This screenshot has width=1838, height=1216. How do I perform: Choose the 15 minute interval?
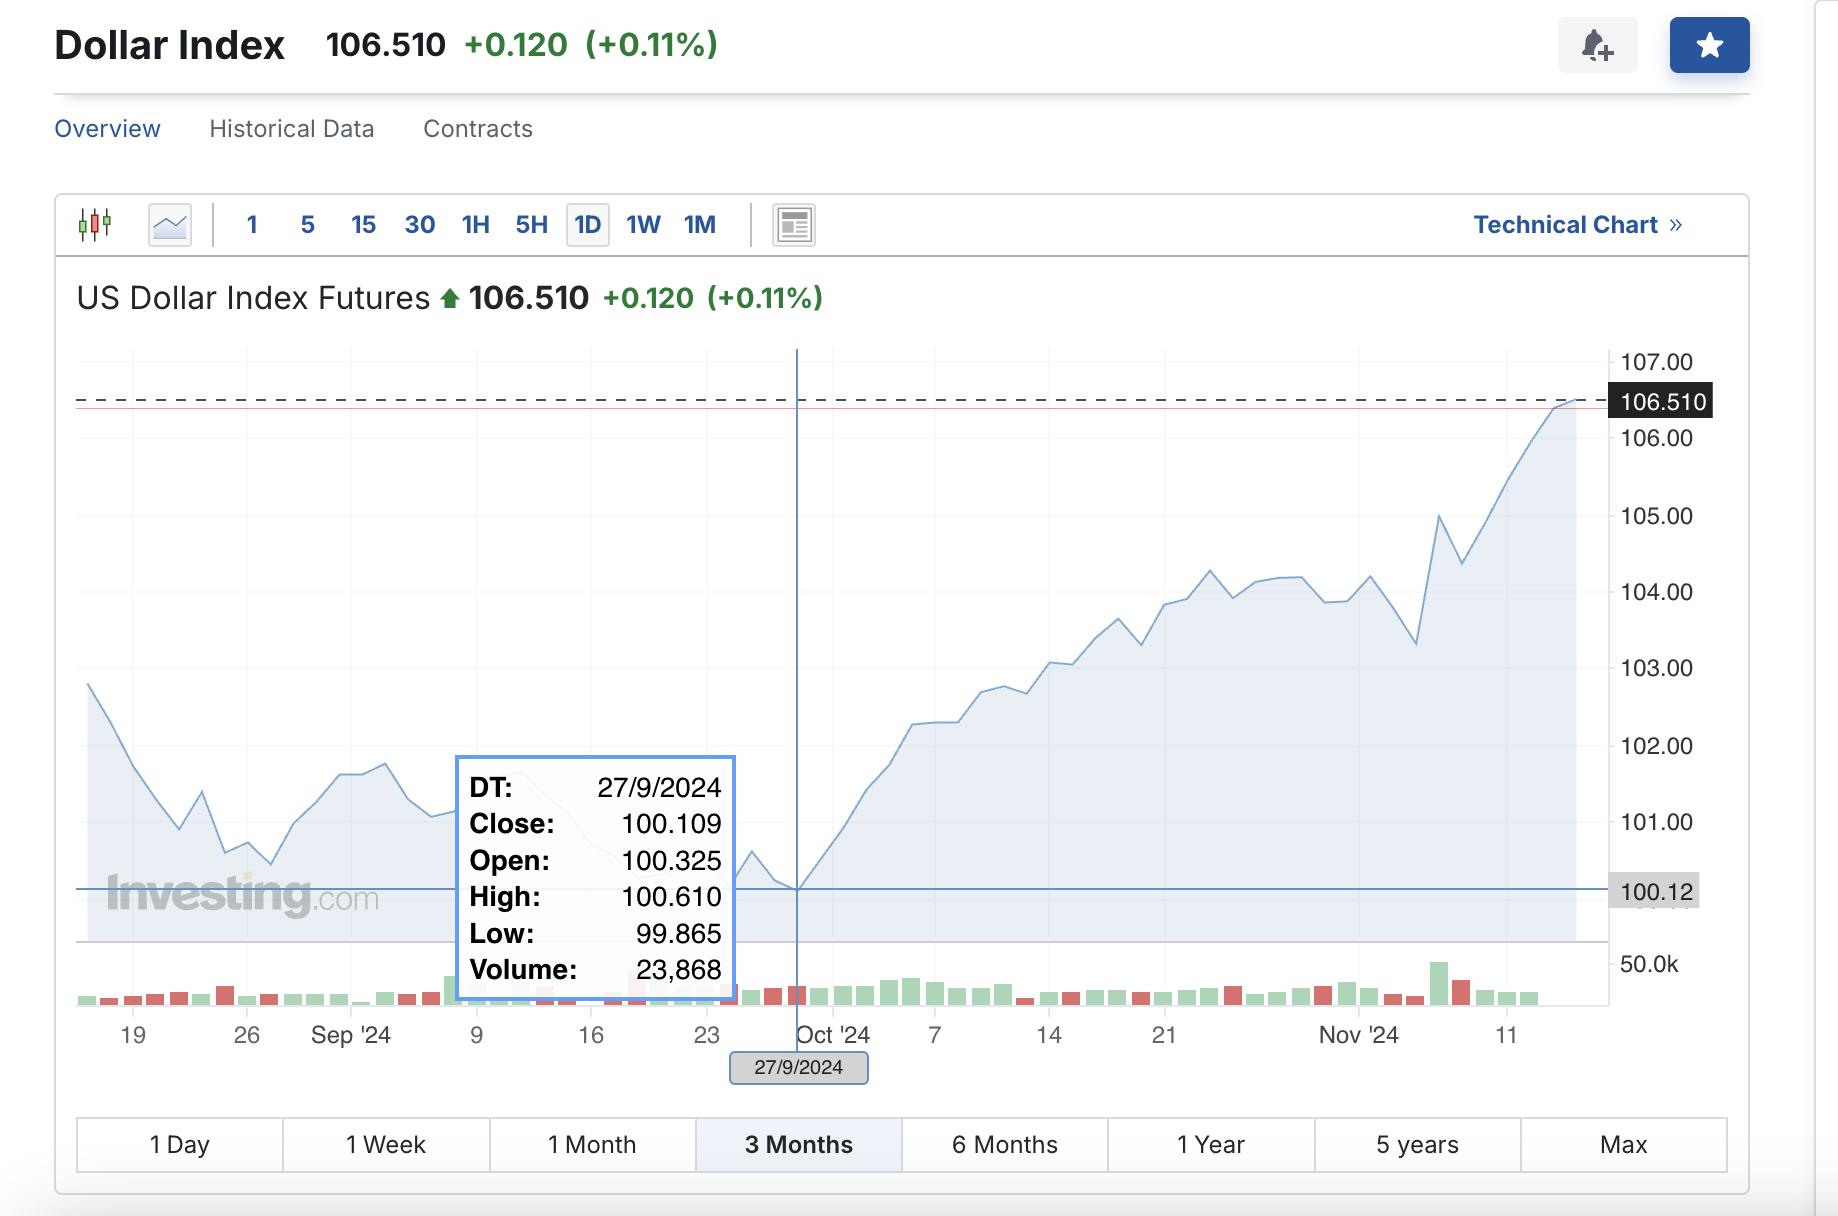click(x=363, y=225)
